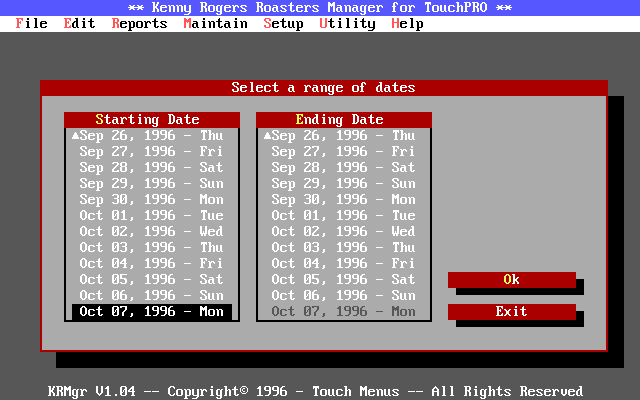Viewport: 640px width, 400px height.
Task: Select Sep 26, 1996 in Ending Date list
Action: coord(344,136)
